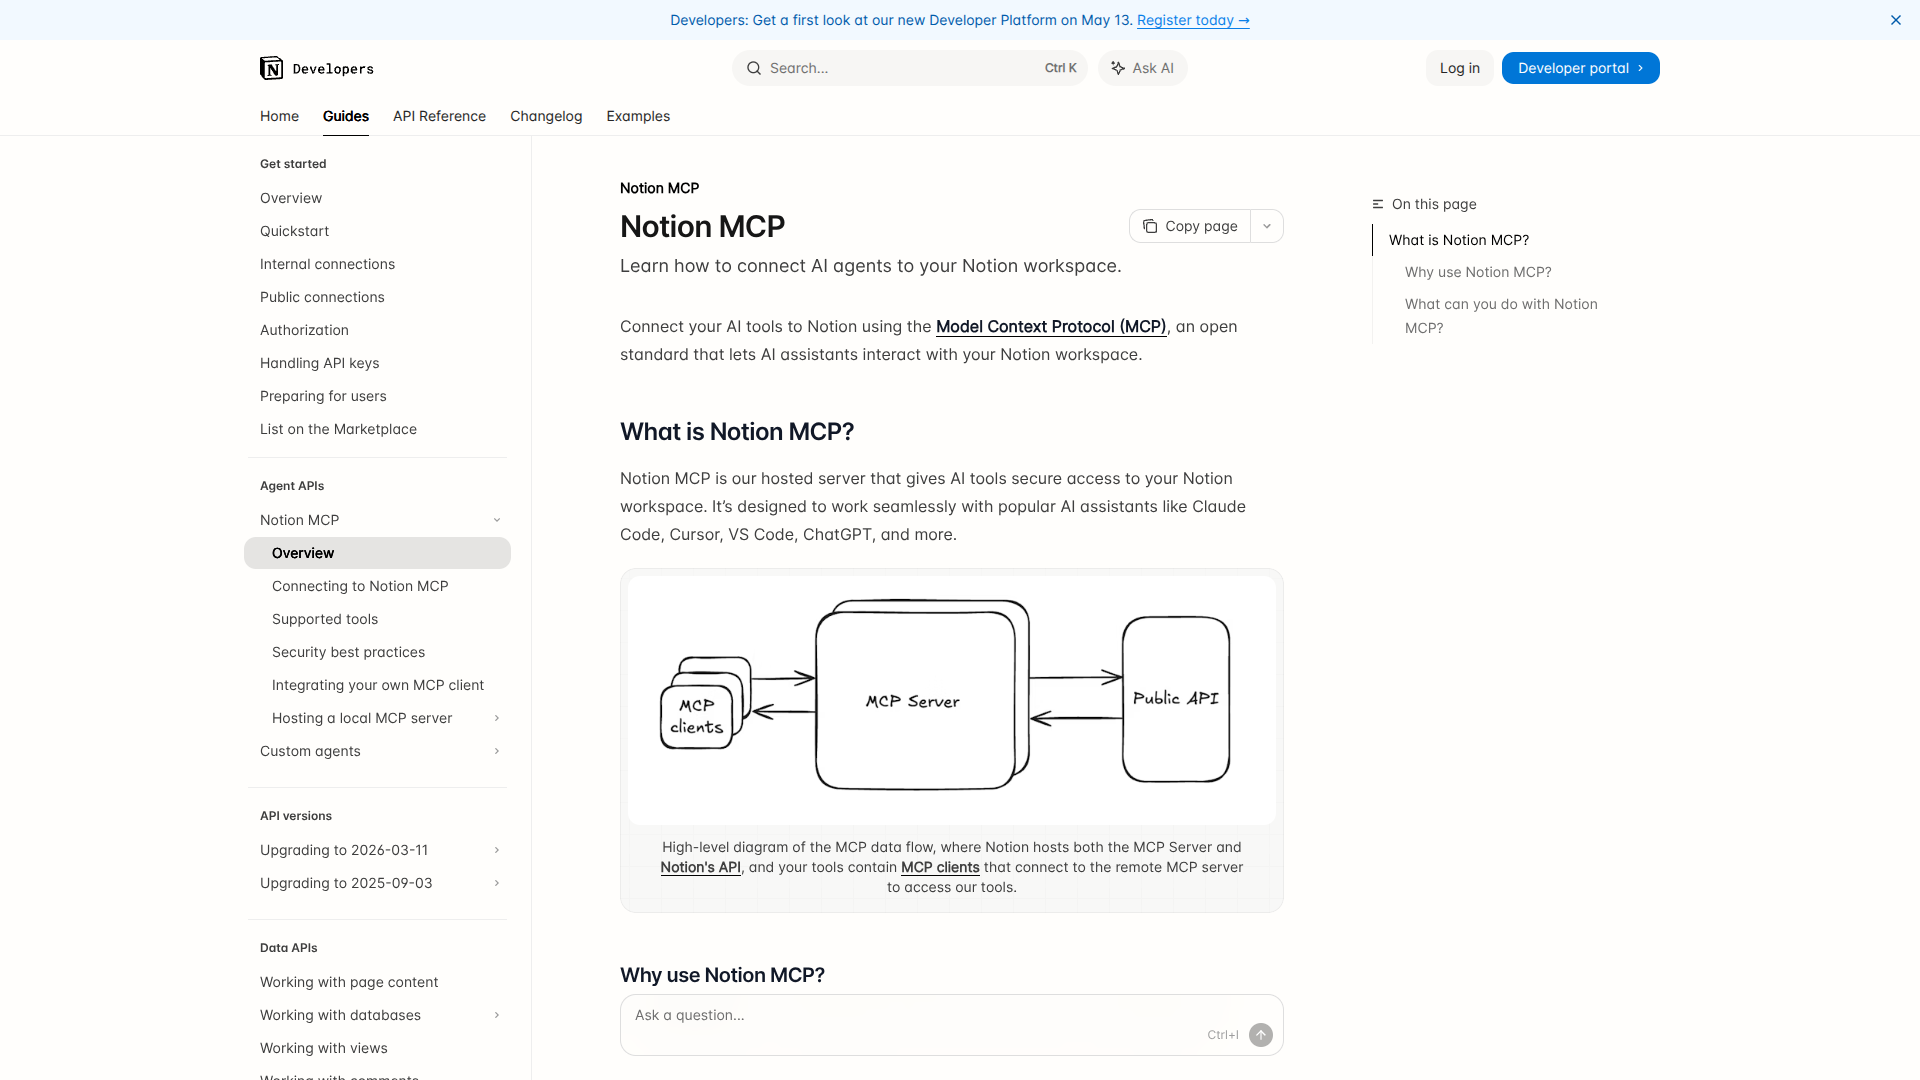Open the MCP data flow diagram image
This screenshot has height=1080, width=1920.
coord(951,699)
